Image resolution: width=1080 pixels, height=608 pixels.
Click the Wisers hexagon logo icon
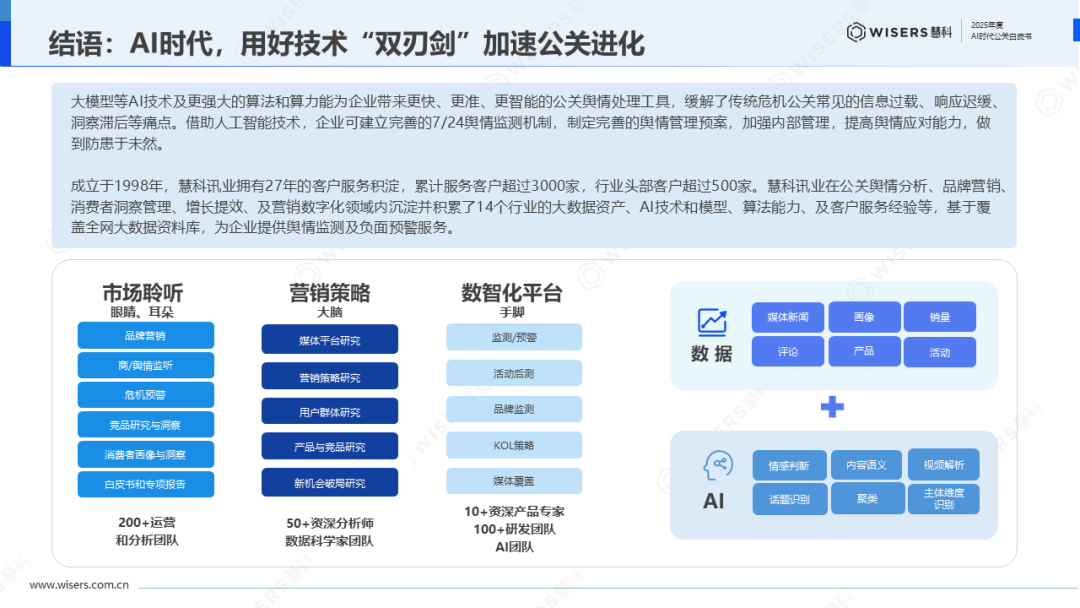[856, 32]
